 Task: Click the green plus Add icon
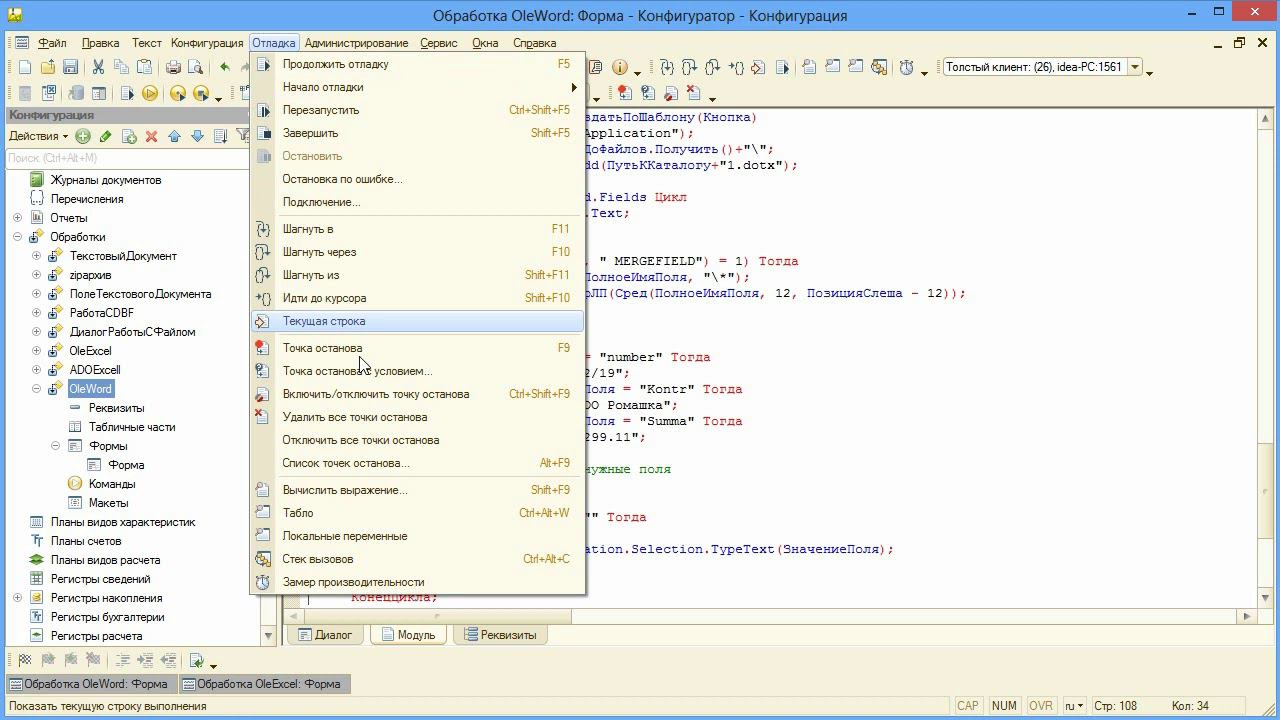pyautogui.click(x=83, y=136)
